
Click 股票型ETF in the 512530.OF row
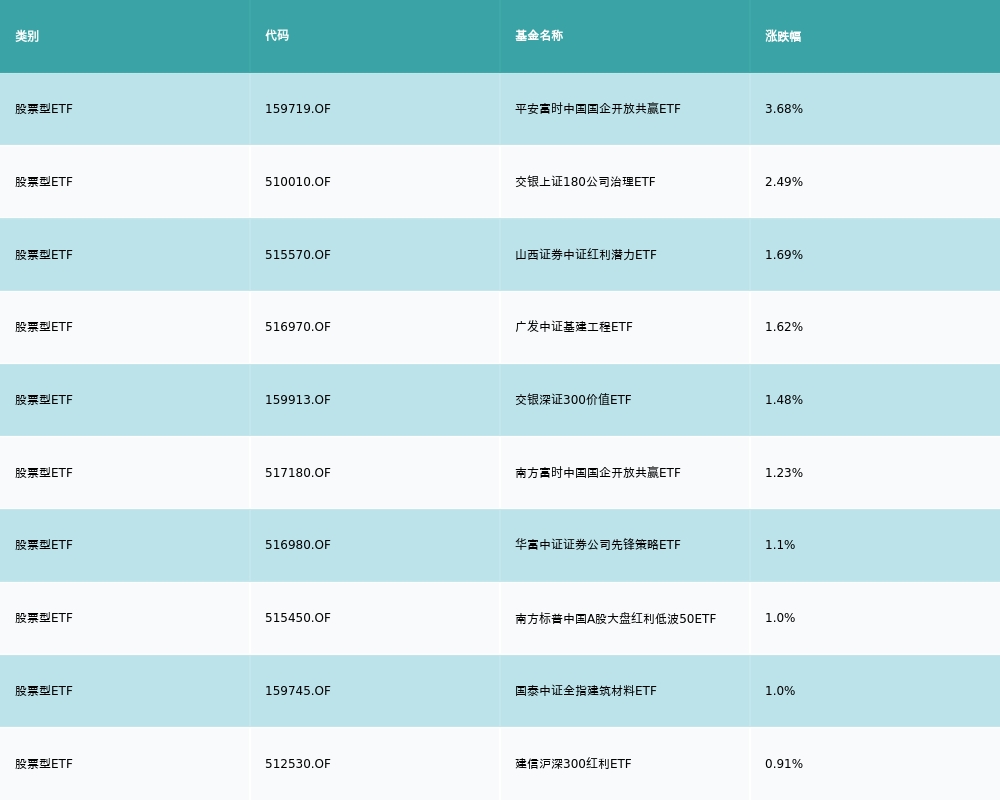44,764
